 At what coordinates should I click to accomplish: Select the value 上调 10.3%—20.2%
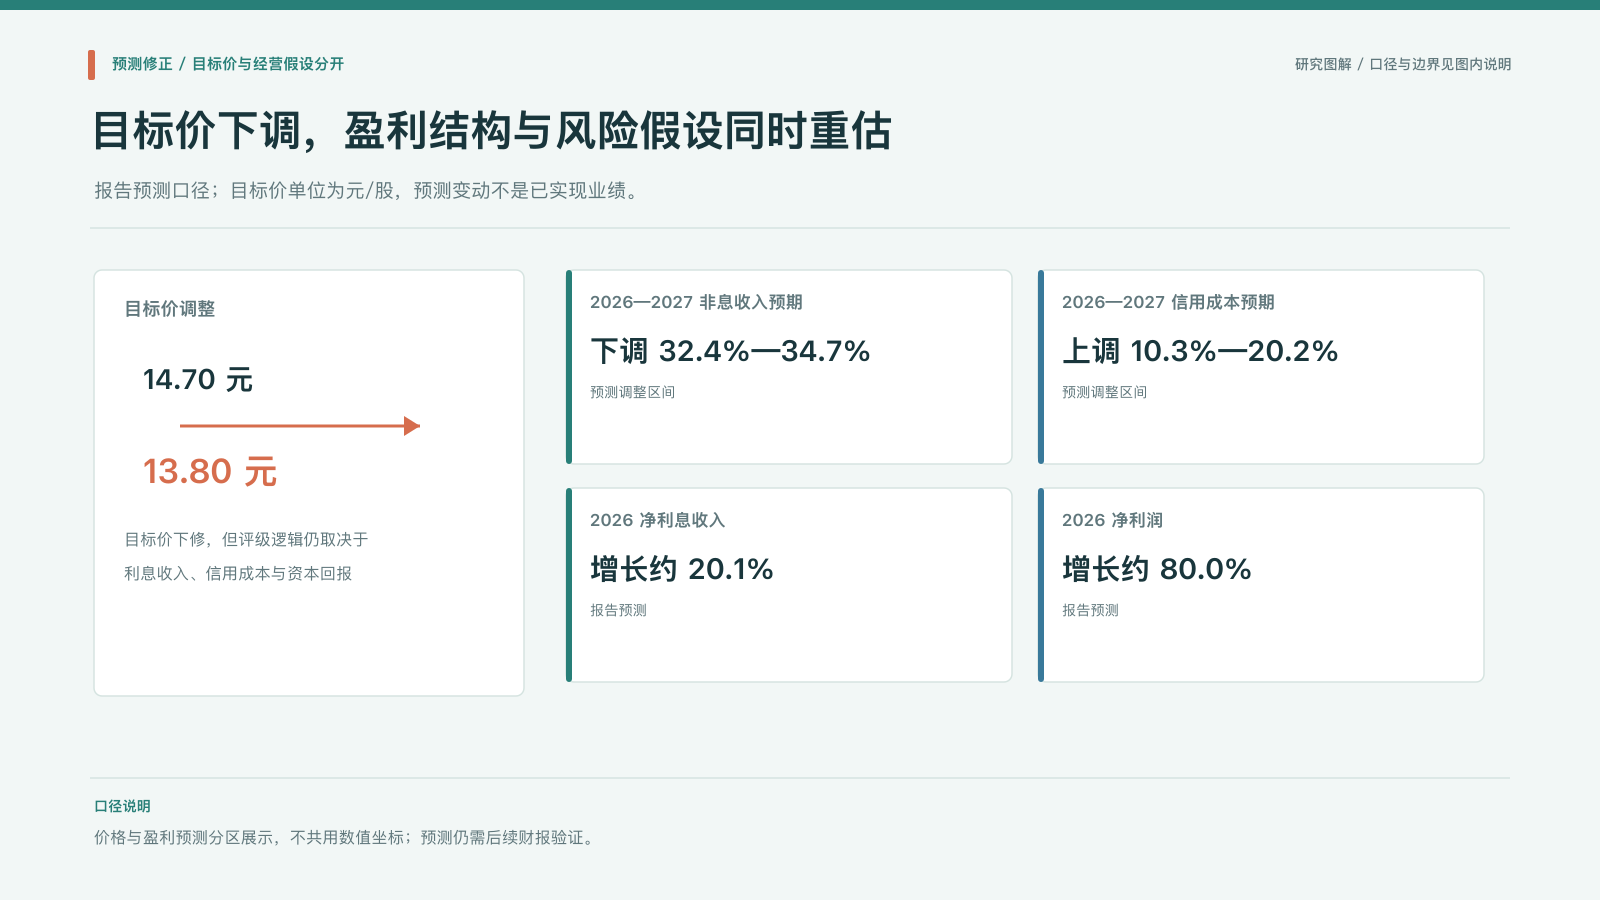pos(1200,351)
